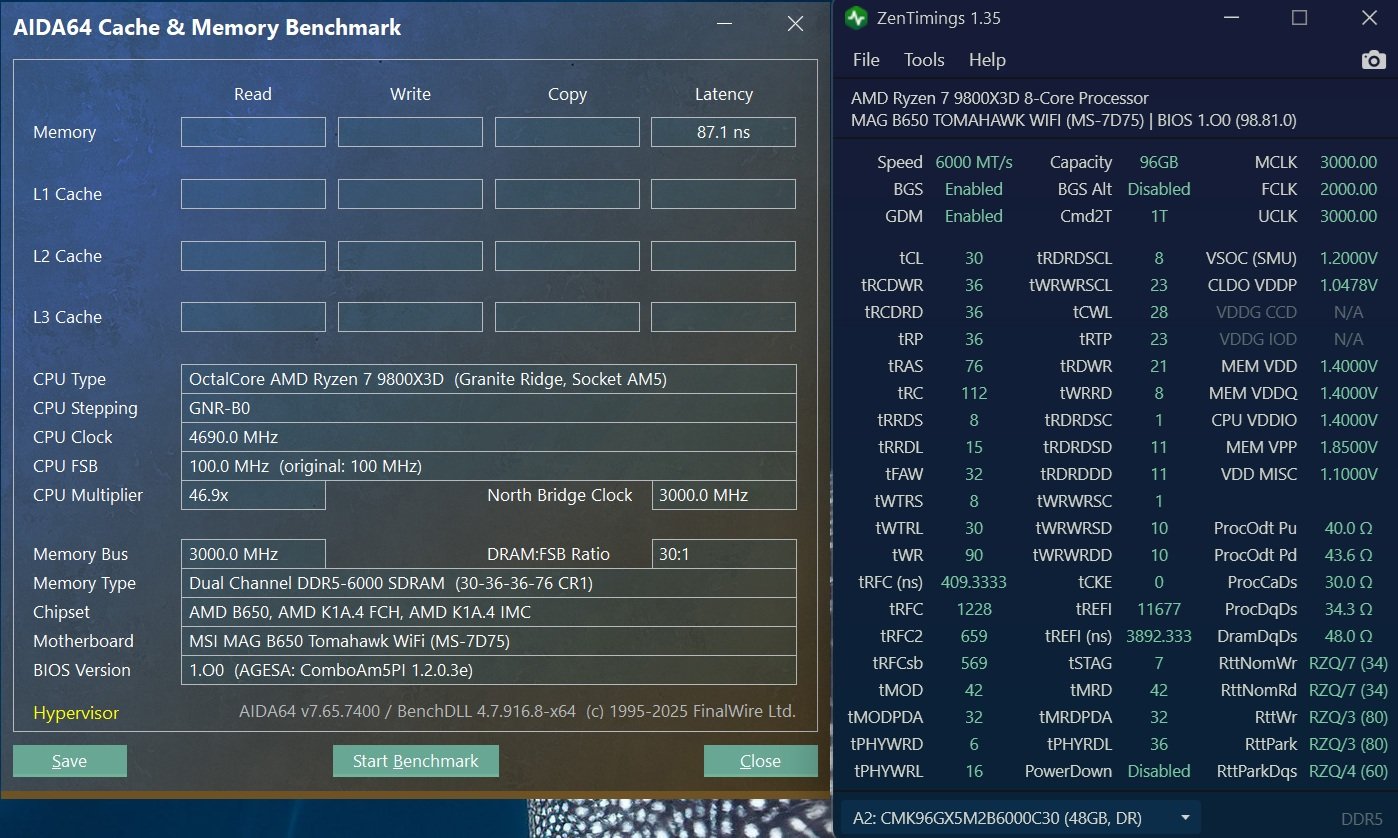The width and height of the screenshot is (1398, 838).
Task: Click the Memory Copy result field
Action: 567,132
